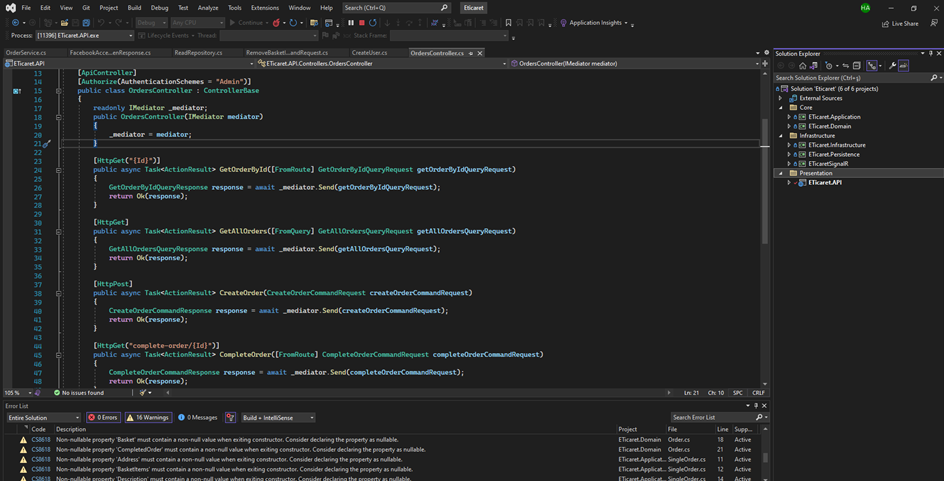944x481 pixels.
Task: Toggle Show All Files in Solution Explorer
Action: (871, 66)
